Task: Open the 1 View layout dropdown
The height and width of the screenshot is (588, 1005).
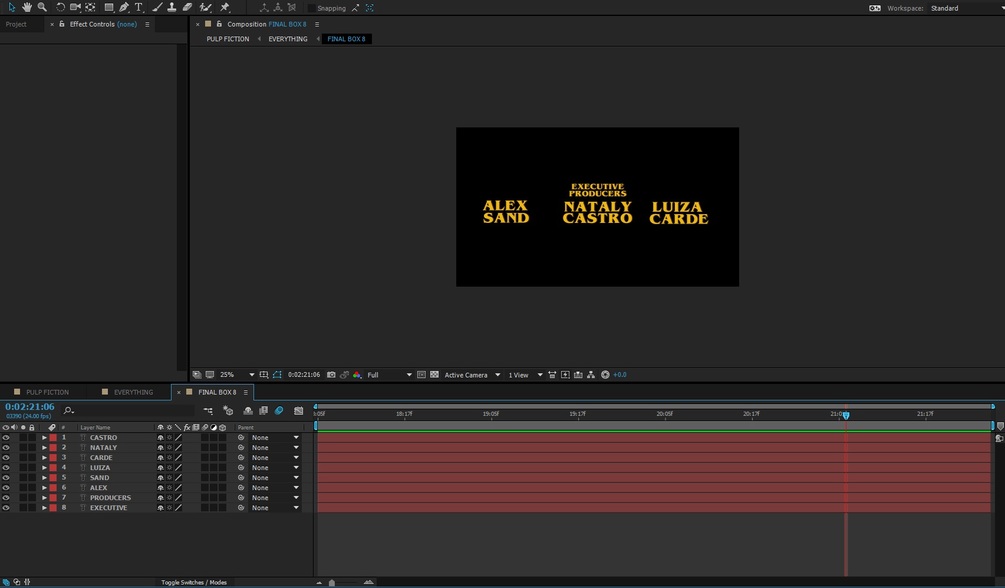Action: (x=525, y=374)
